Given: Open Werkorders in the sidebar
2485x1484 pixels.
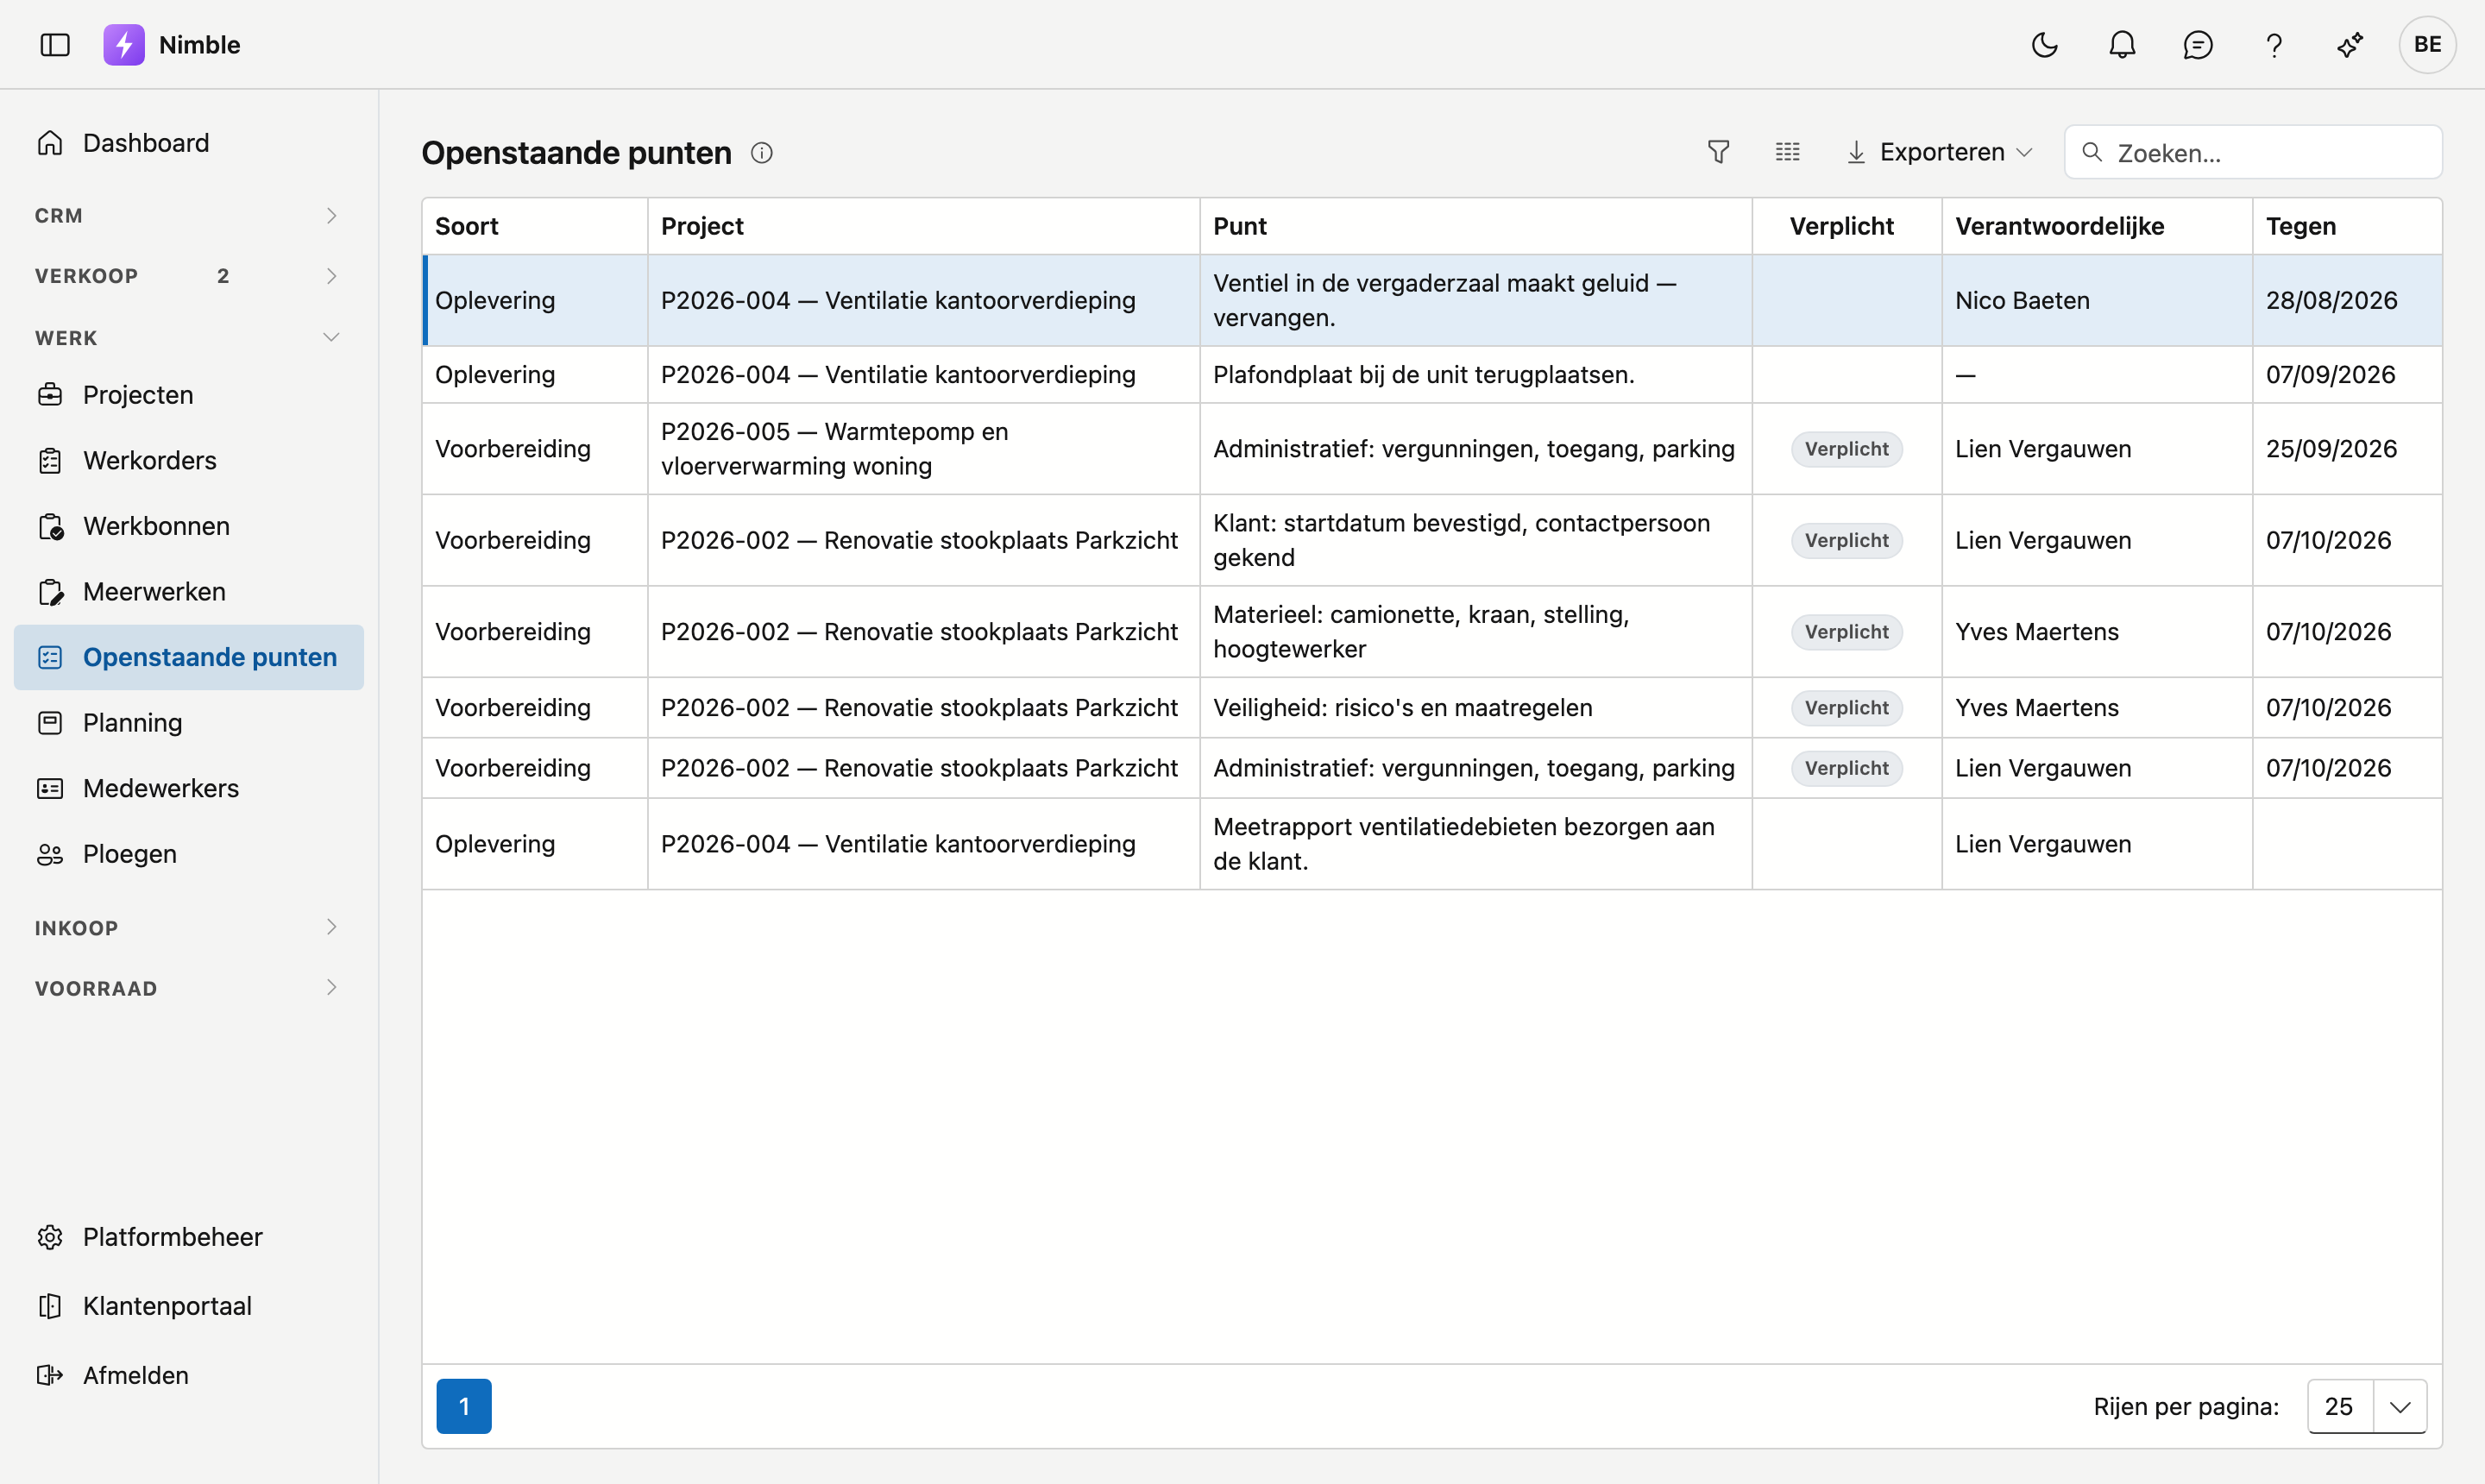Looking at the screenshot, I should [189, 461].
